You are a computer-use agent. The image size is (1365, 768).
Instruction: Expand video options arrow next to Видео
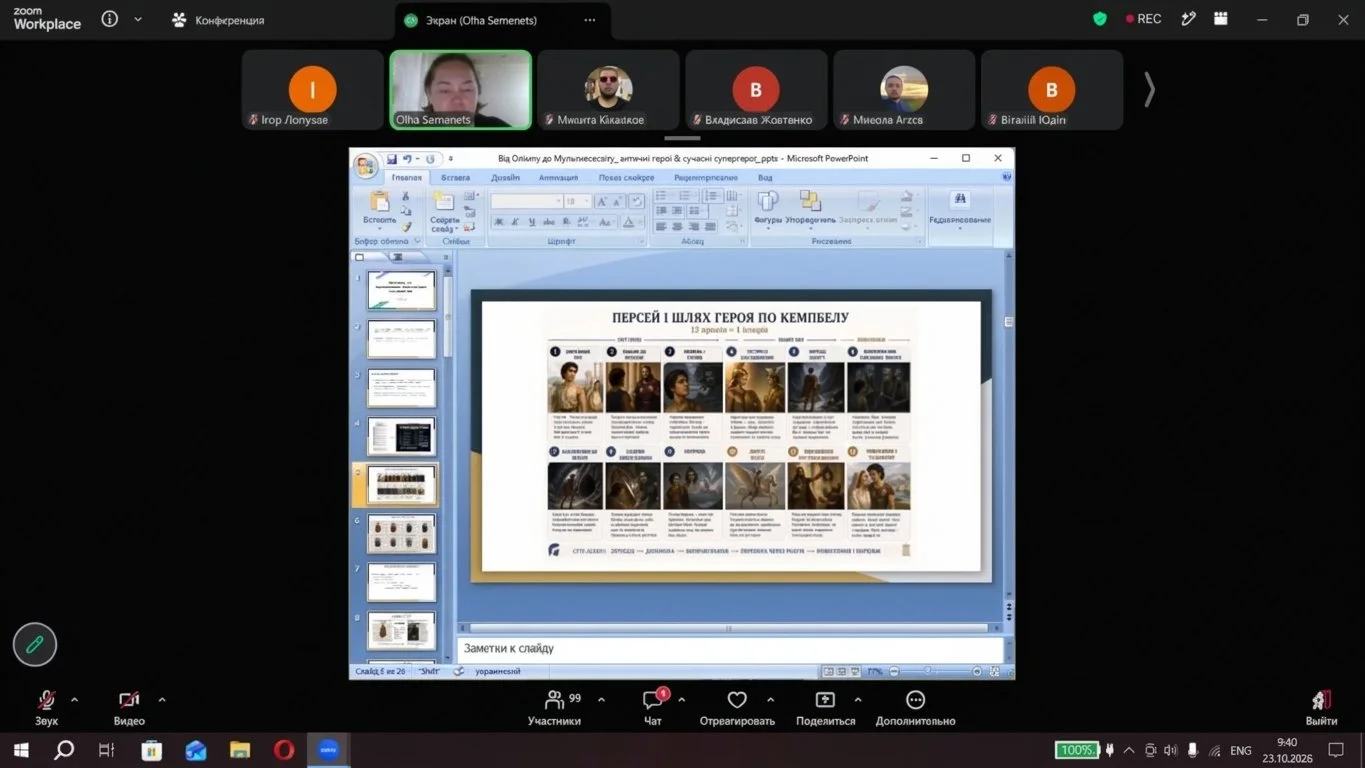tap(162, 700)
